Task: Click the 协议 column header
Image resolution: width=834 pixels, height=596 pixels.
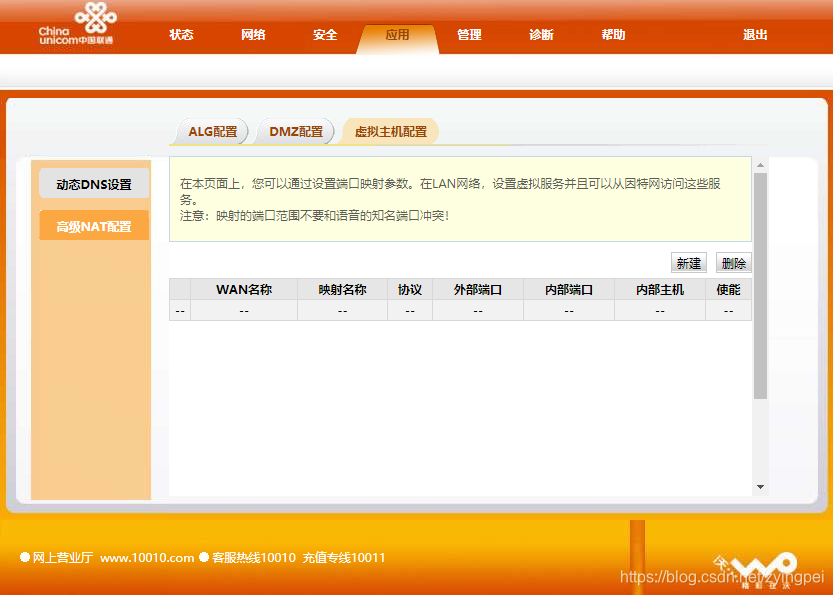Action: click(410, 290)
